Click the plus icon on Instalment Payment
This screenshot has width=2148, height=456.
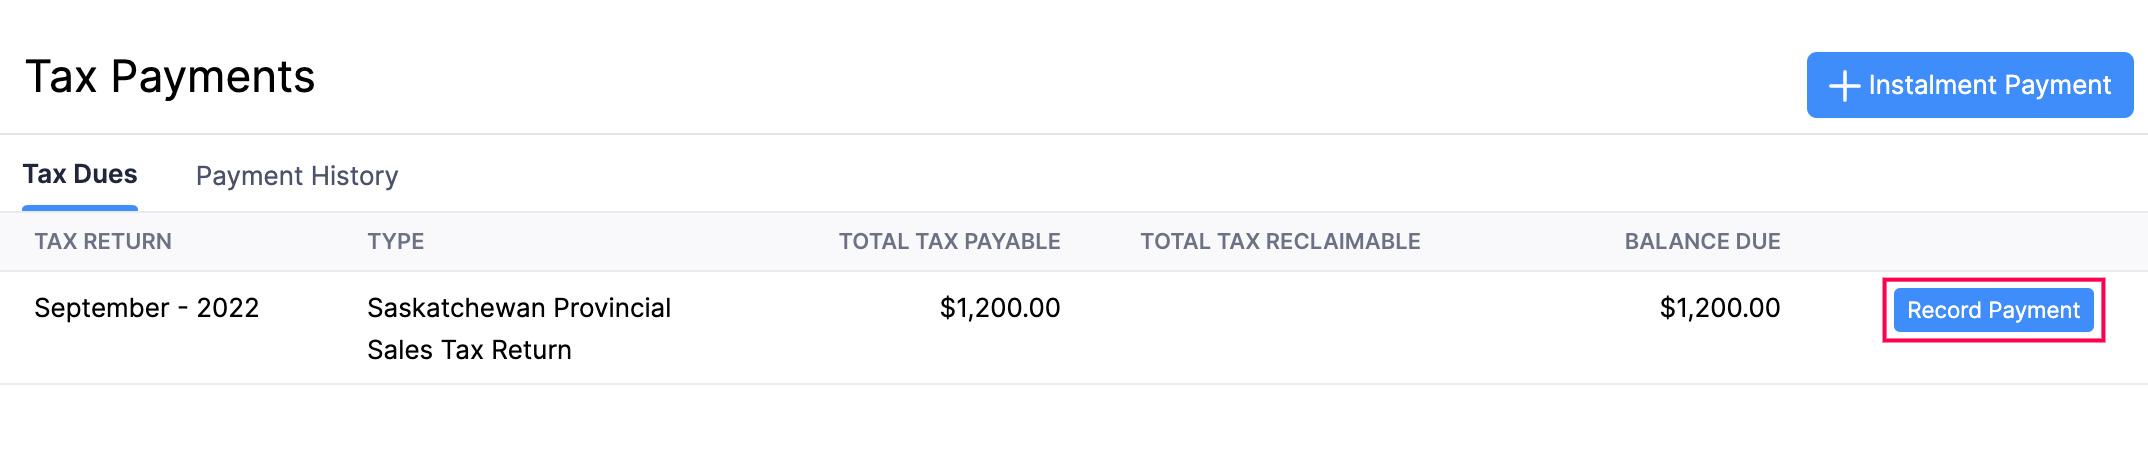(1844, 86)
